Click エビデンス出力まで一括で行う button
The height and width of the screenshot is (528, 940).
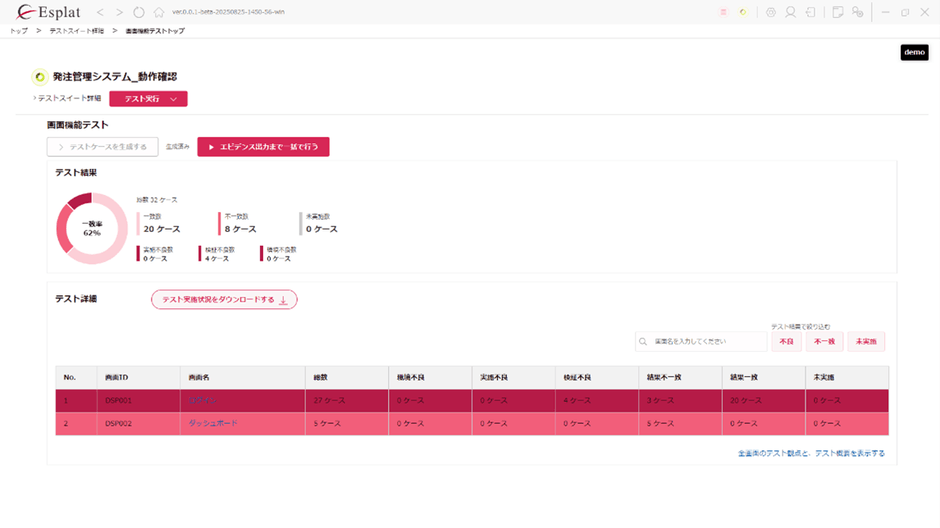tap(263, 147)
